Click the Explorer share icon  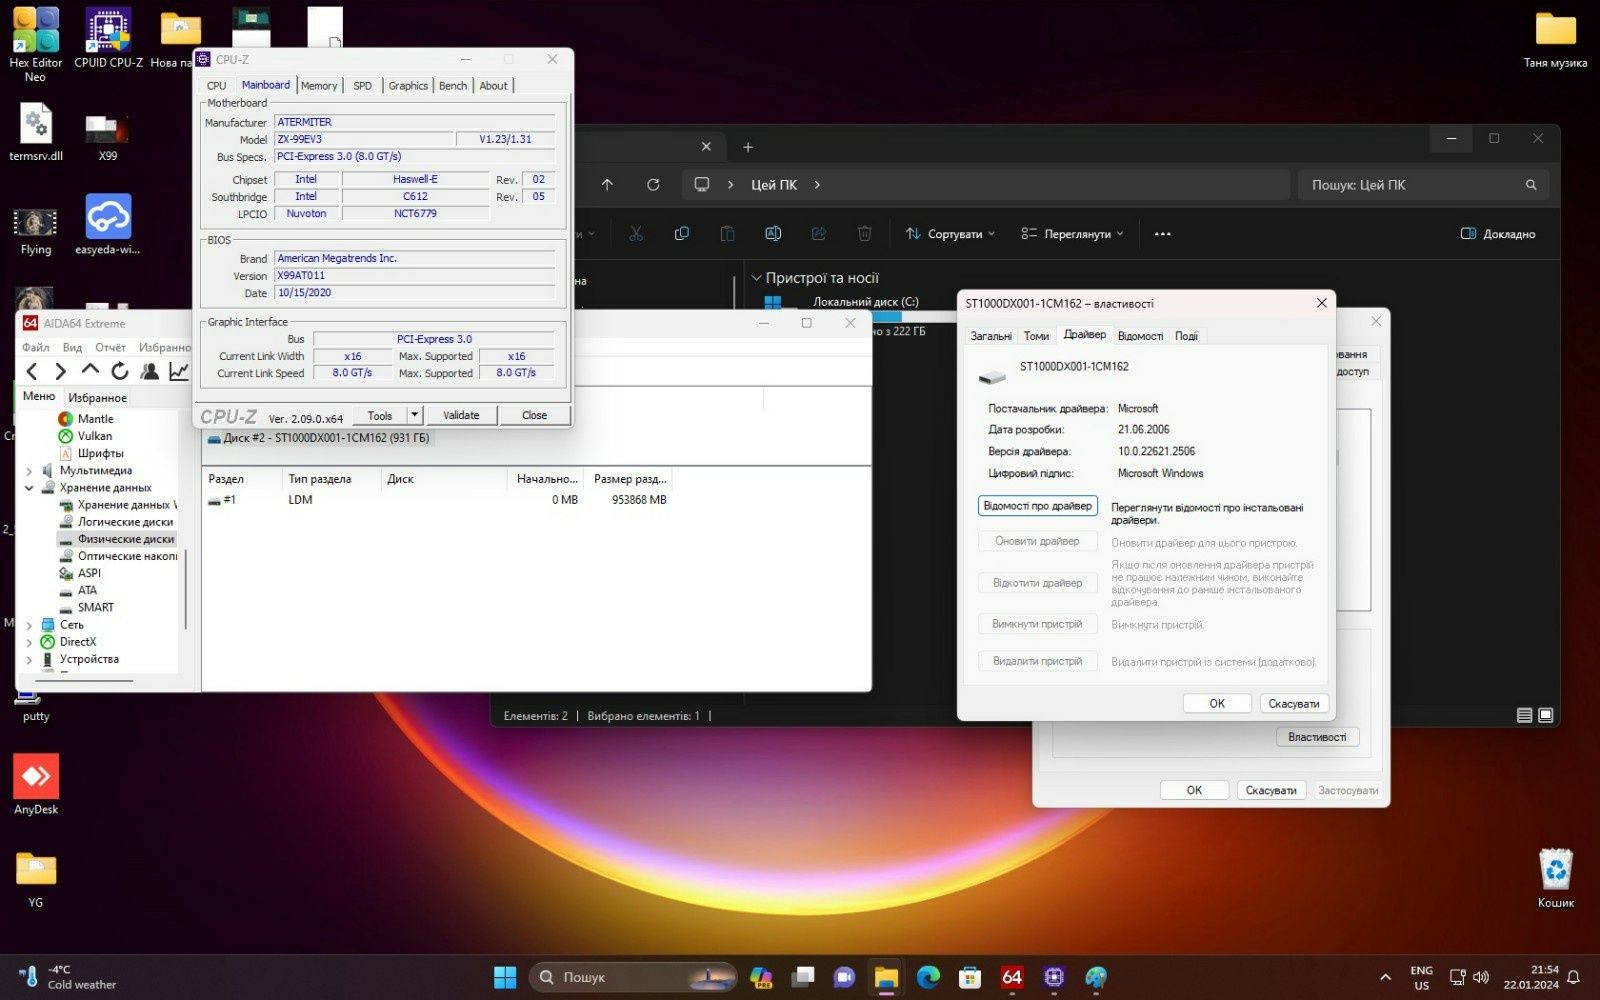coord(819,234)
